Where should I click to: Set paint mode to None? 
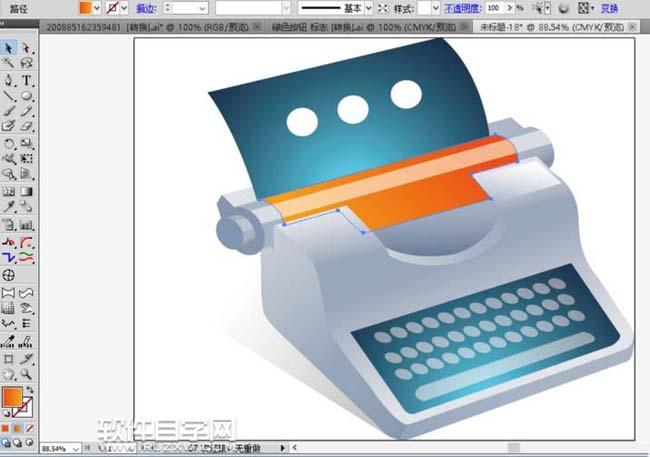pos(29,428)
